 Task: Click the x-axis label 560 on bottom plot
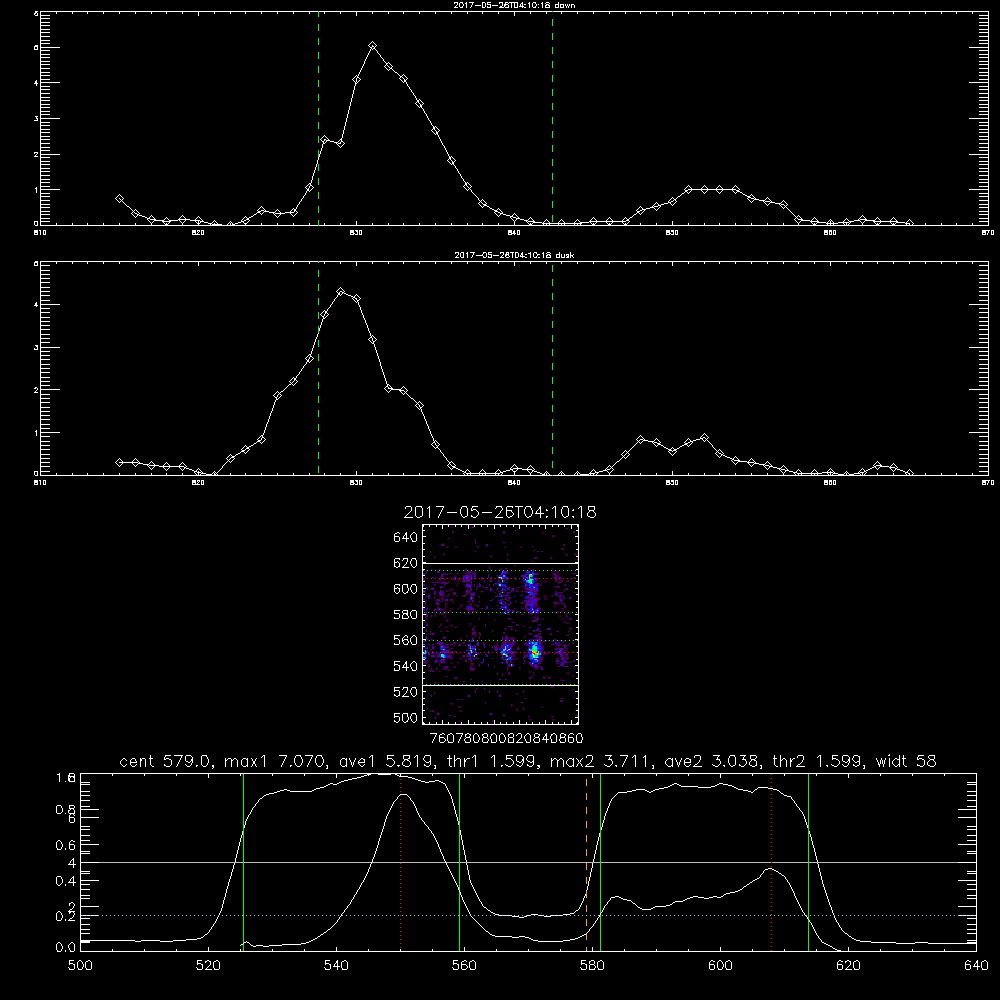pos(464,966)
